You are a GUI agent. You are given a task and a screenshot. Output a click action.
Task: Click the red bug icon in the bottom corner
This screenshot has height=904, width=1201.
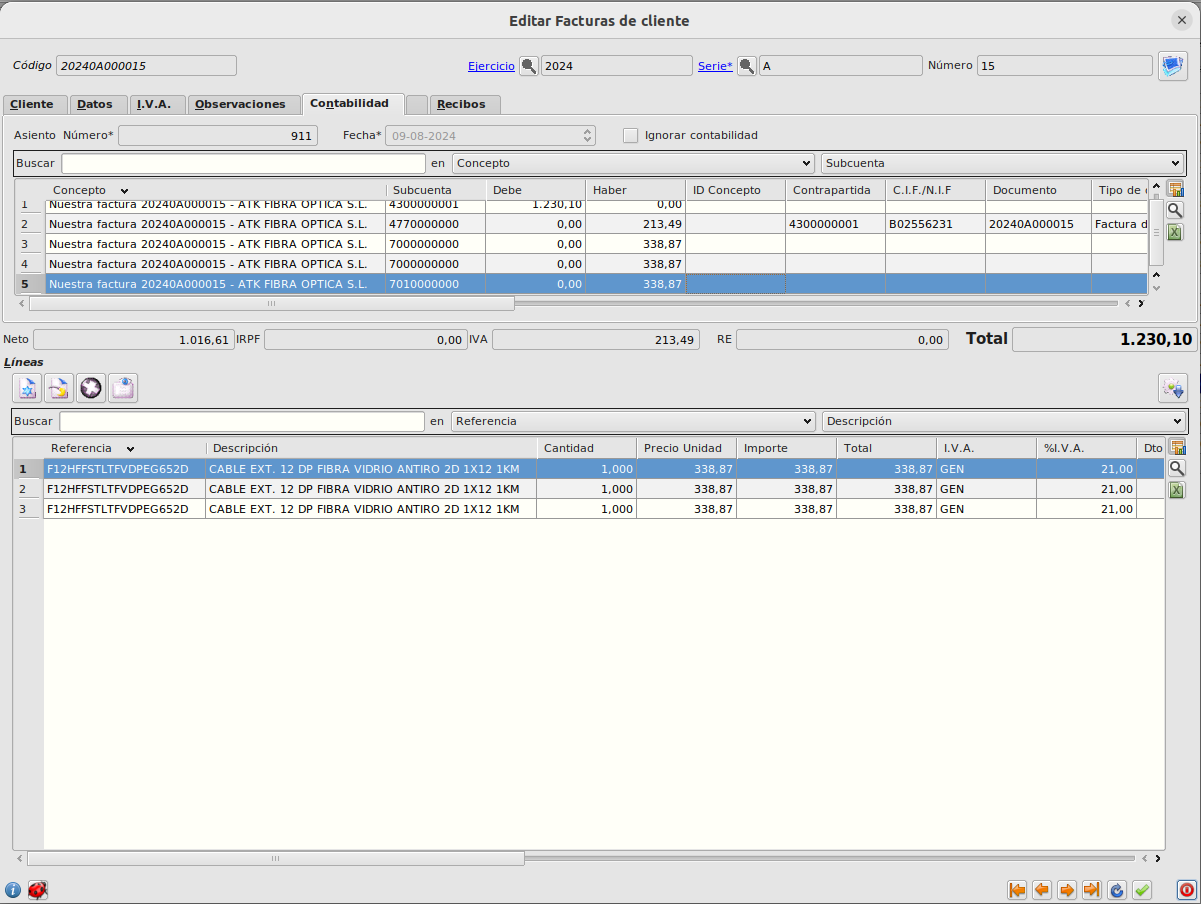pos(38,889)
